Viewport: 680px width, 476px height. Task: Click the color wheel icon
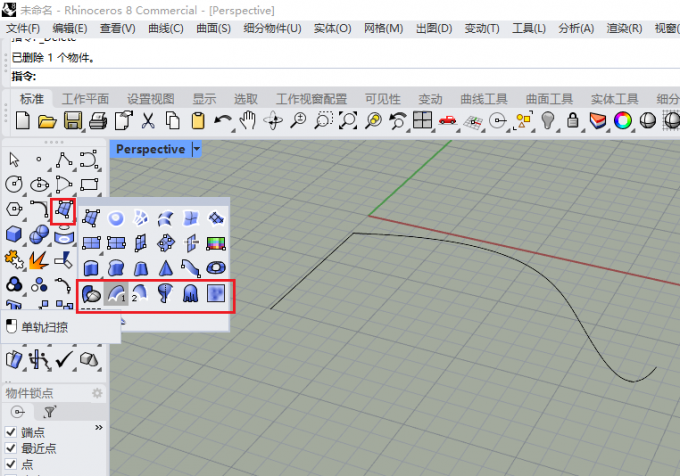click(x=623, y=121)
